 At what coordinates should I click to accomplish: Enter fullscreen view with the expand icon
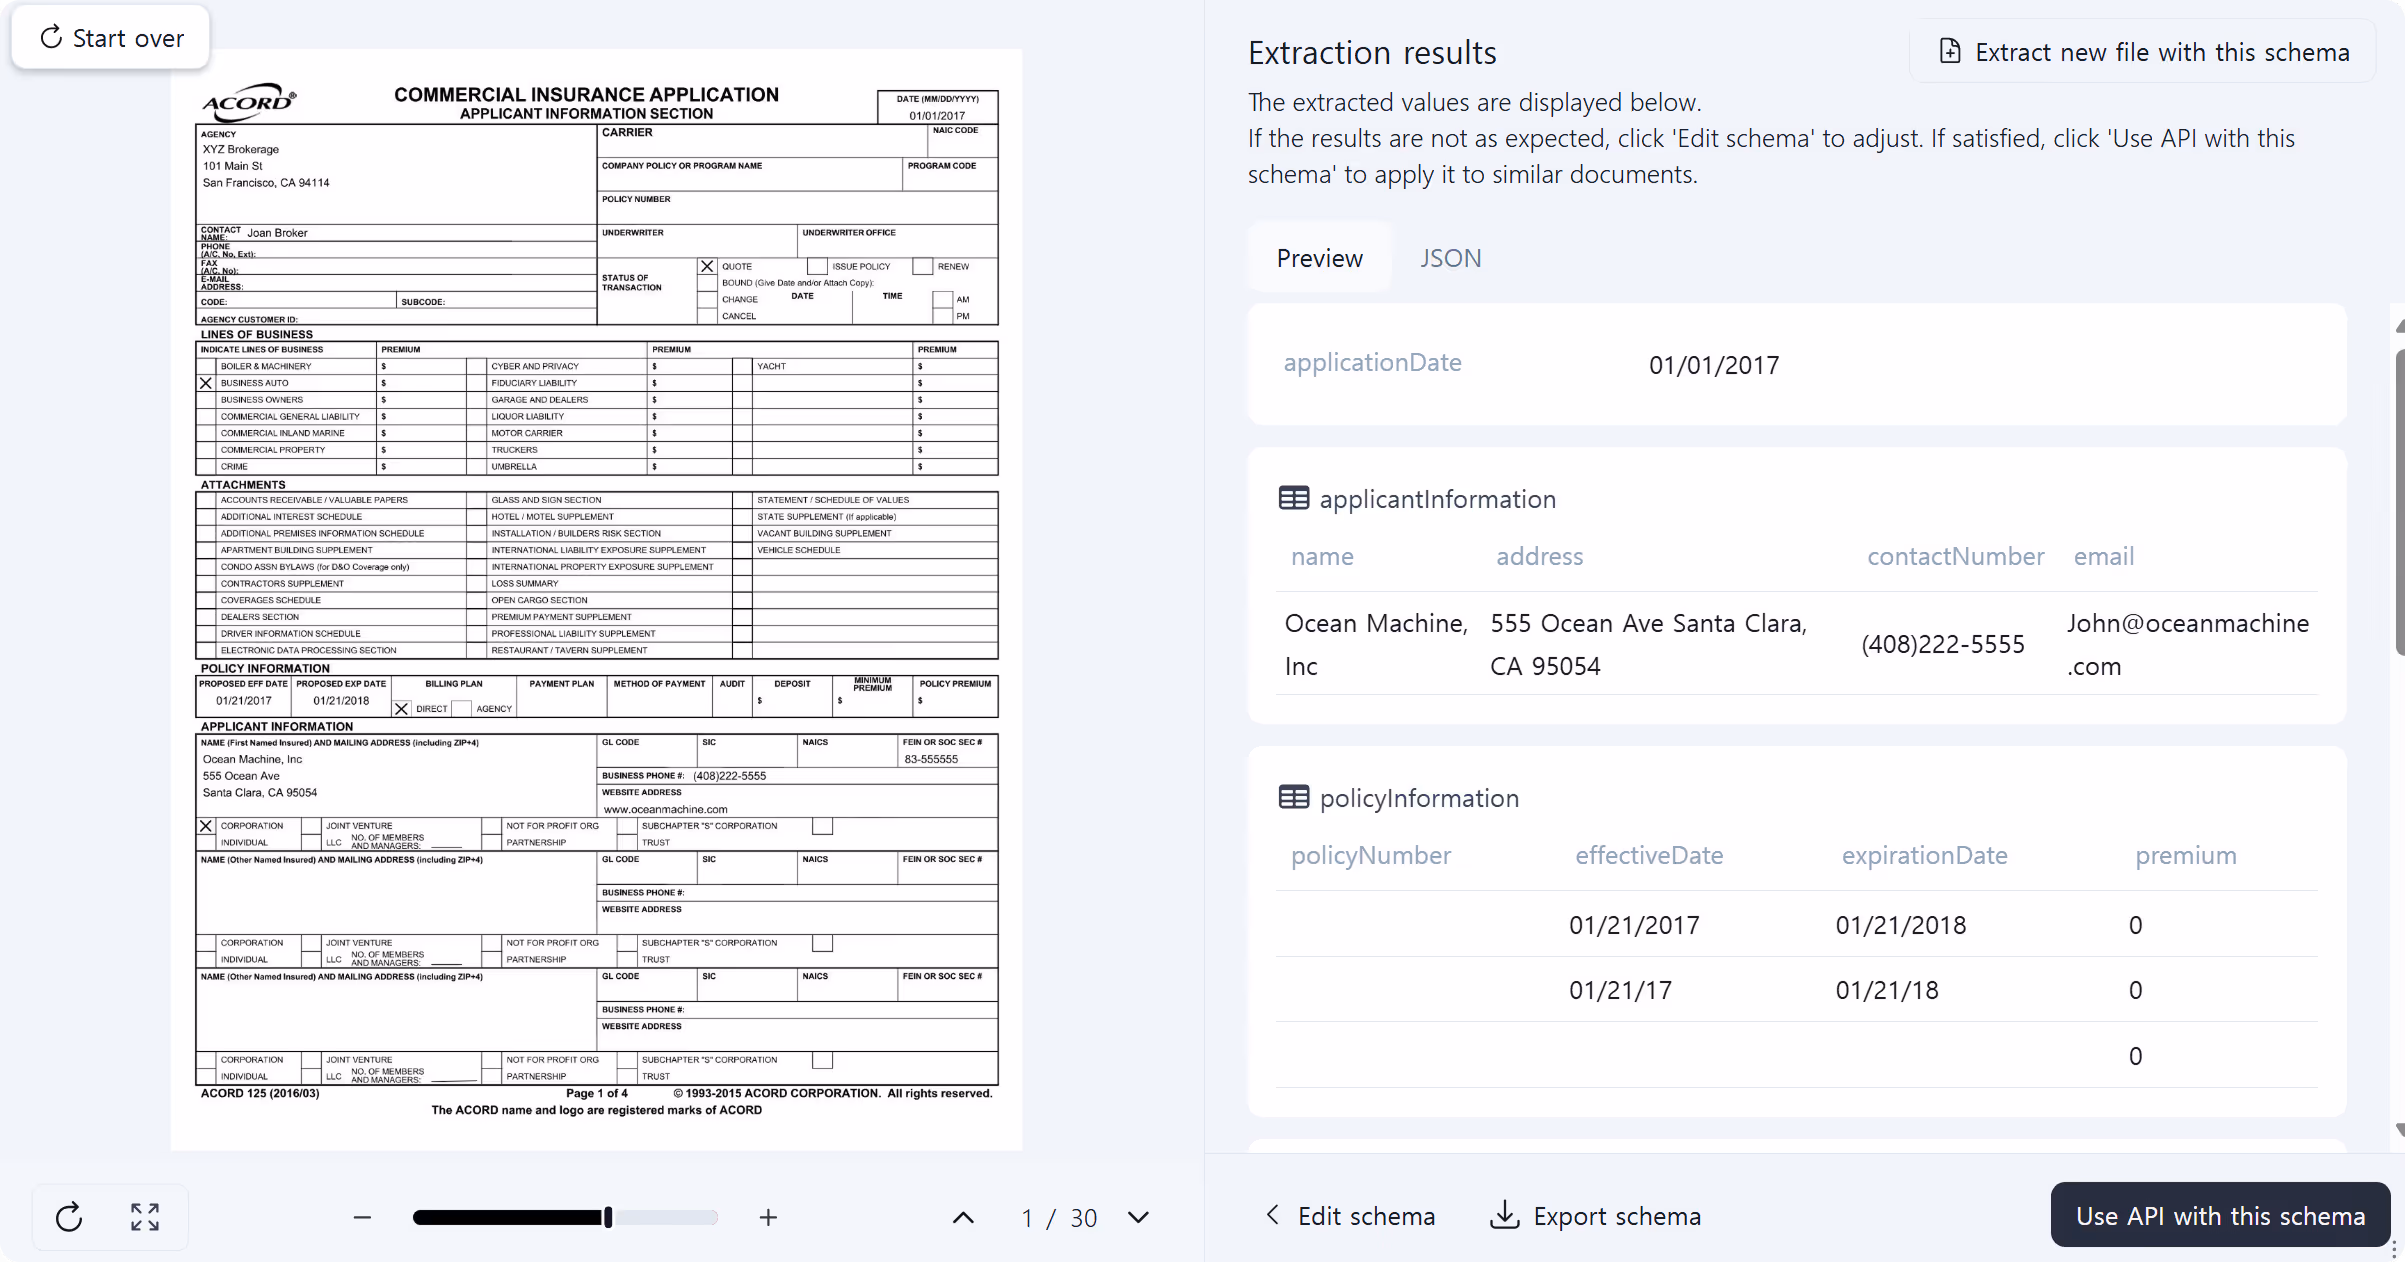click(144, 1217)
